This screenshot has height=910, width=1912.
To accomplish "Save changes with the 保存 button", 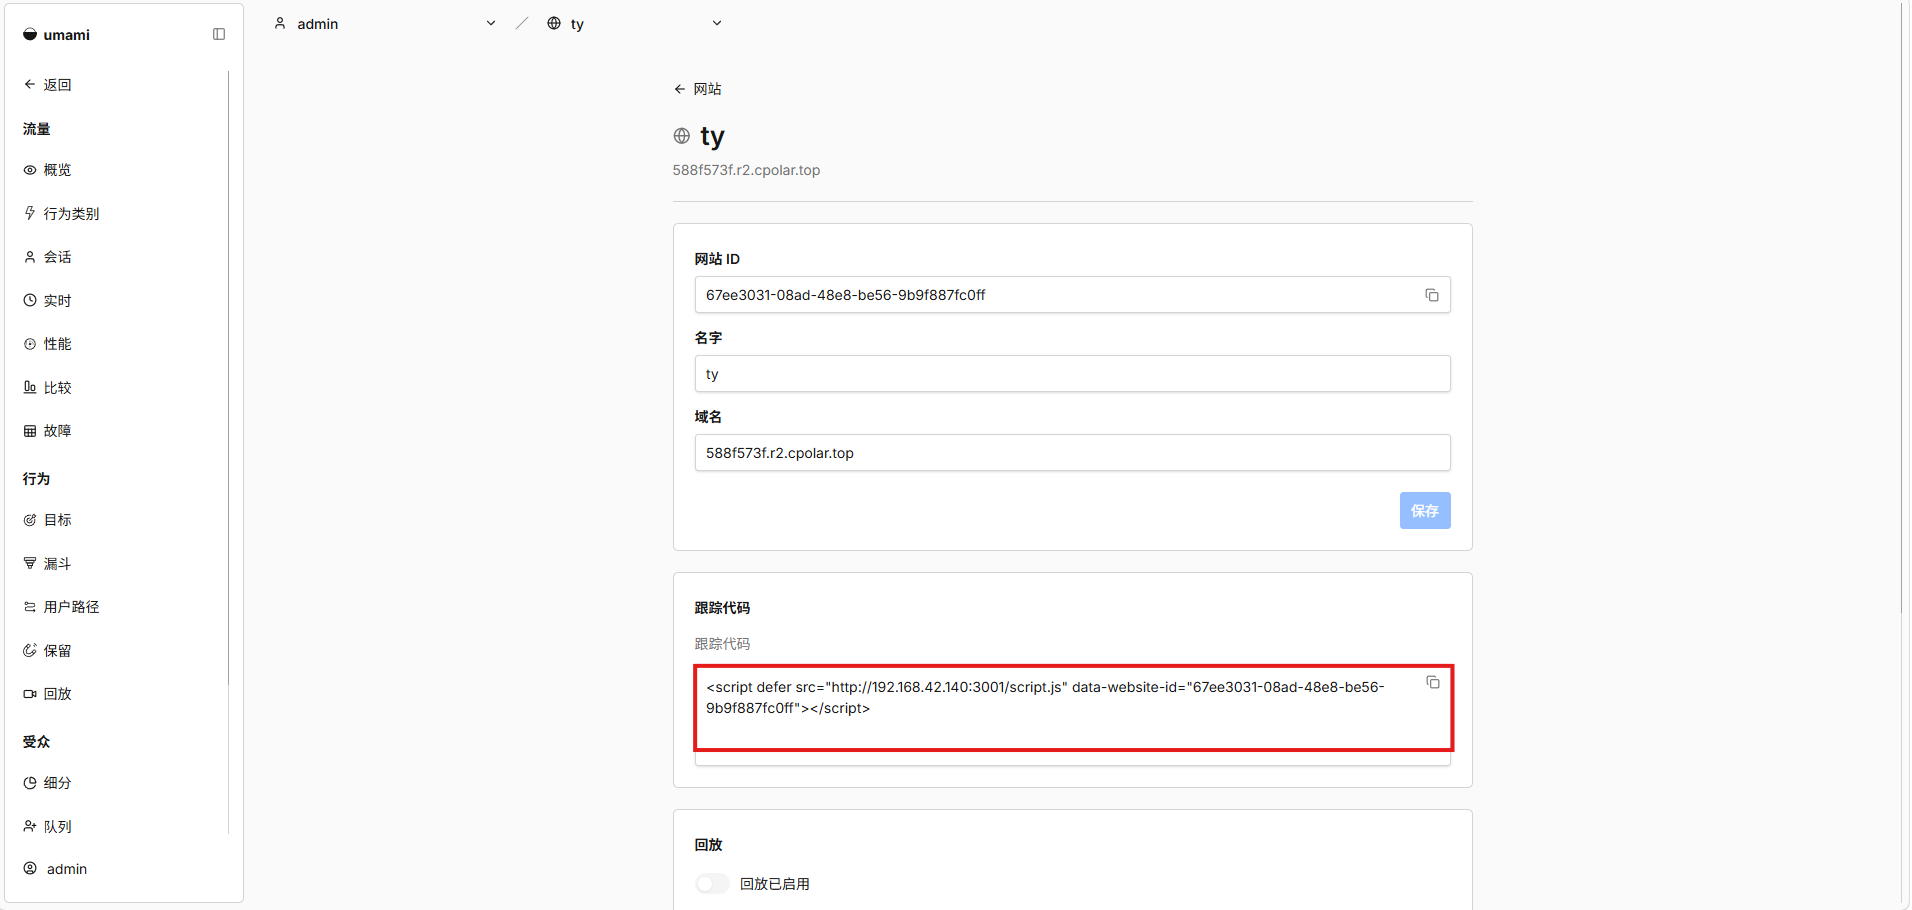I will point(1425,511).
